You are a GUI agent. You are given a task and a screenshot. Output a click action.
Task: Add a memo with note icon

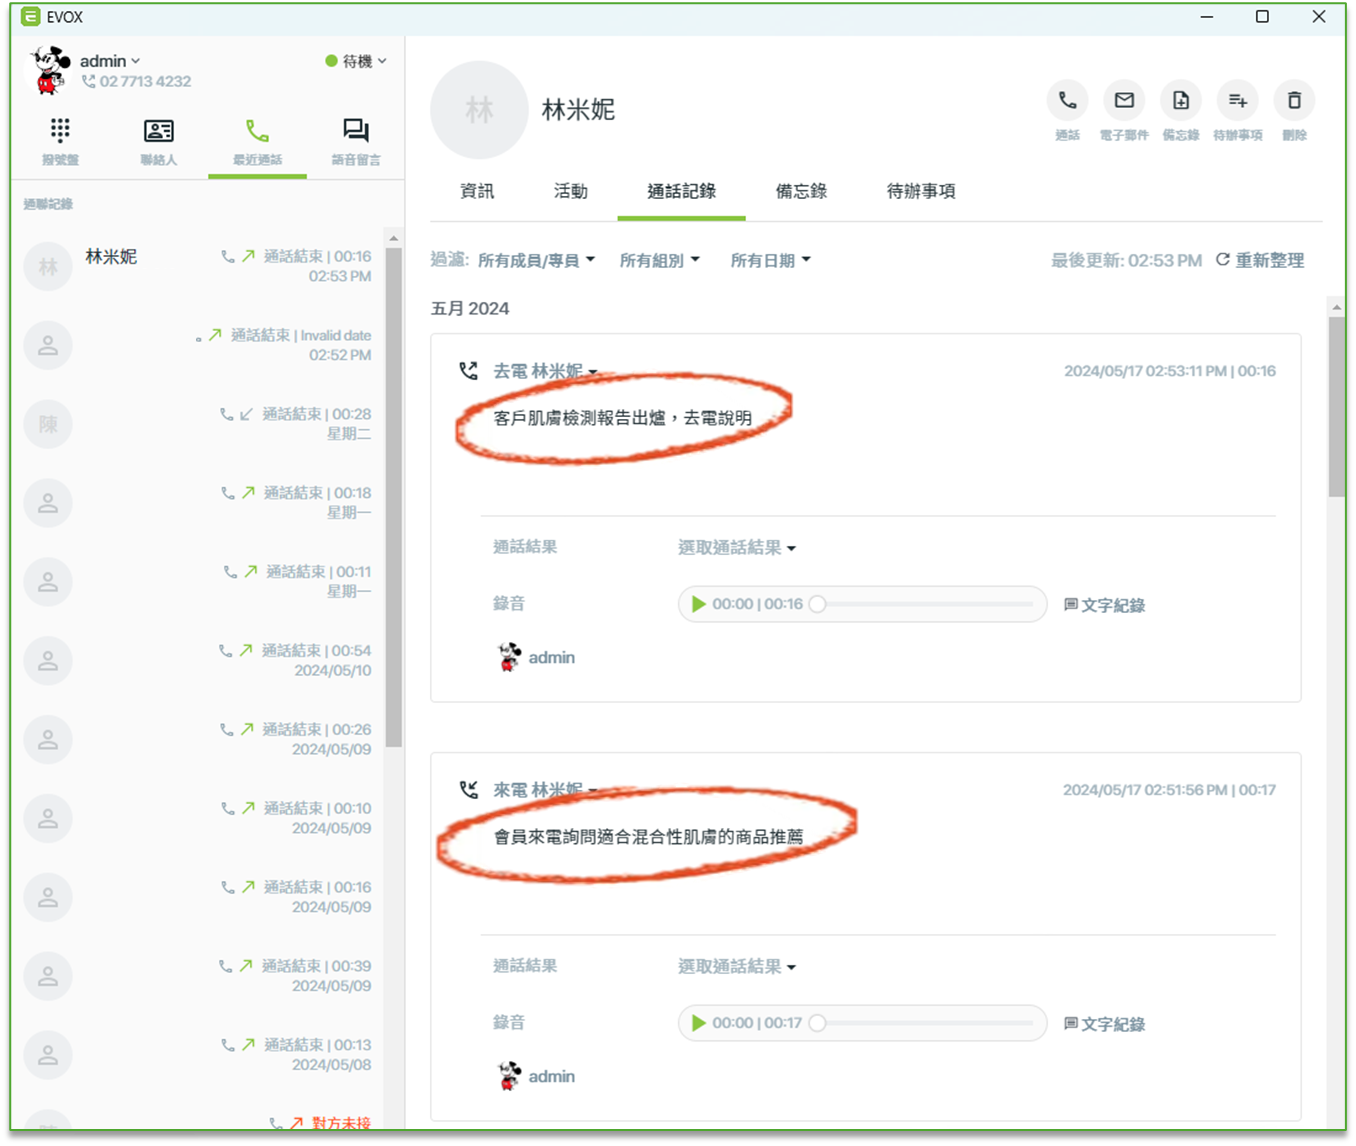1181,100
